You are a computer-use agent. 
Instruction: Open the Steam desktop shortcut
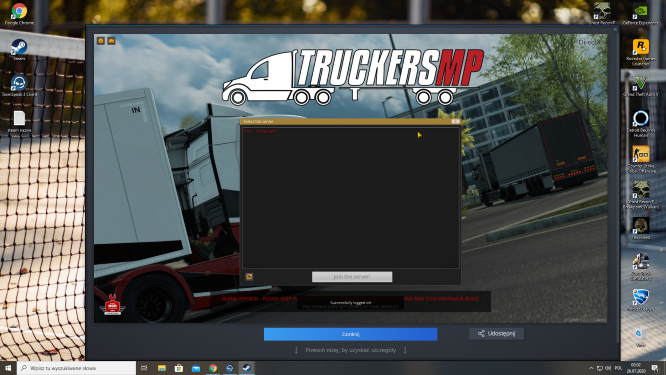pos(19,50)
